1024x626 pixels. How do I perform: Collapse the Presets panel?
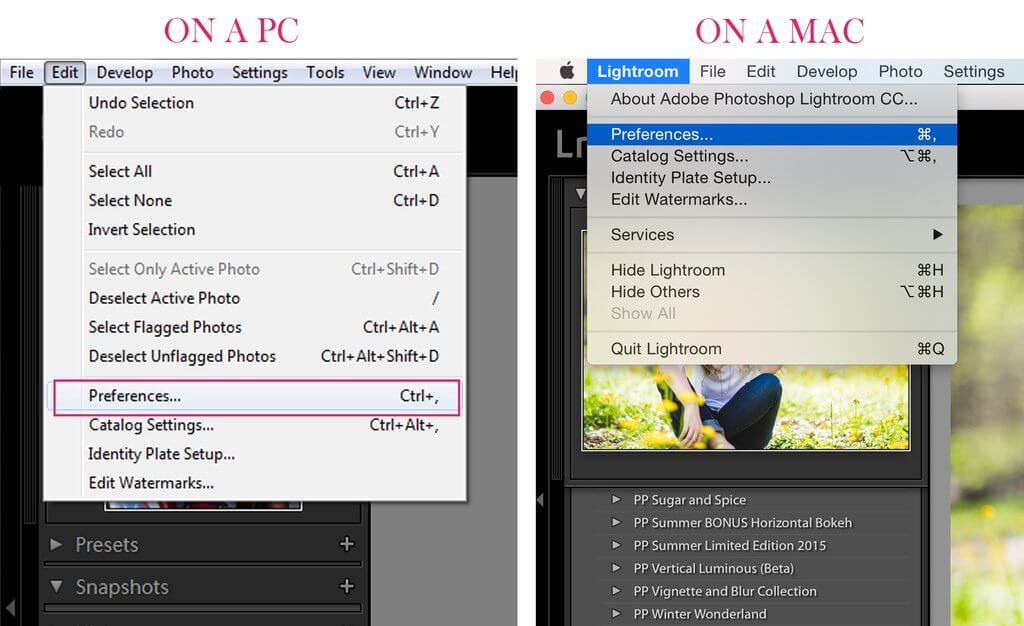(57, 545)
